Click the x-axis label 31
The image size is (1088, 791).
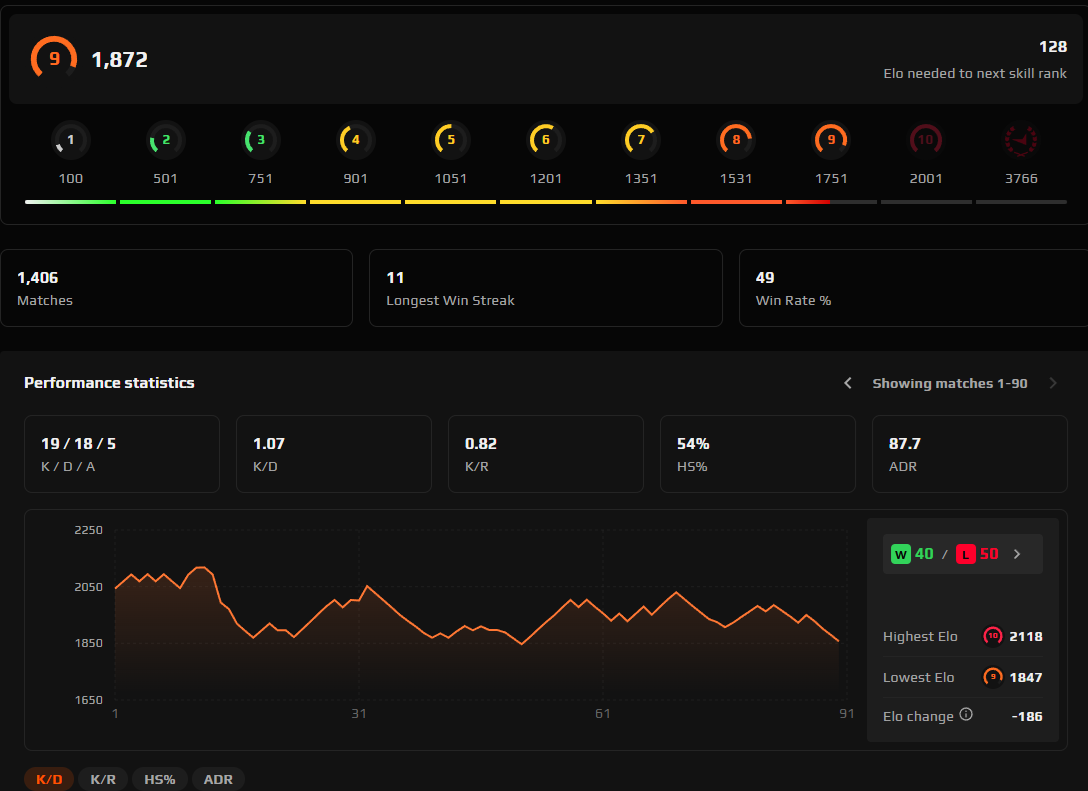pyautogui.click(x=359, y=713)
